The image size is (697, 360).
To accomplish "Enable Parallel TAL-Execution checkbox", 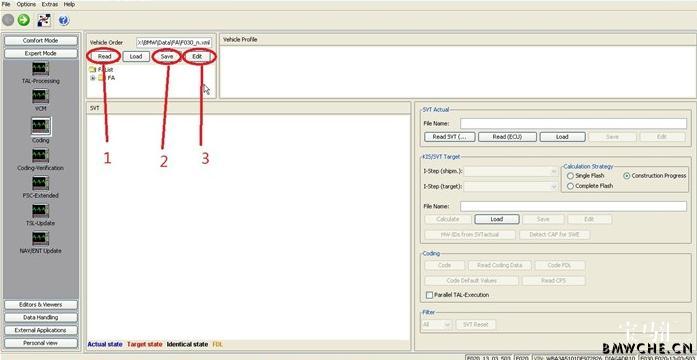I will point(429,295).
